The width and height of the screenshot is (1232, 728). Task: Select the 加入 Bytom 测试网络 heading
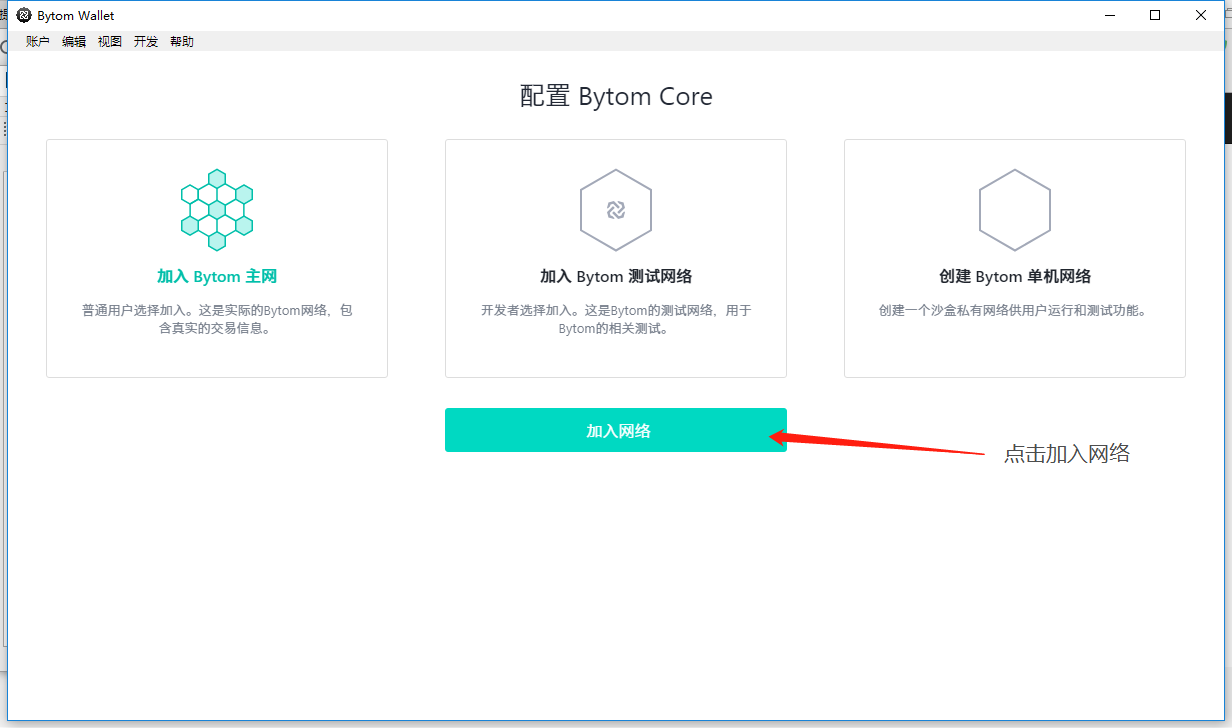click(x=616, y=276)
